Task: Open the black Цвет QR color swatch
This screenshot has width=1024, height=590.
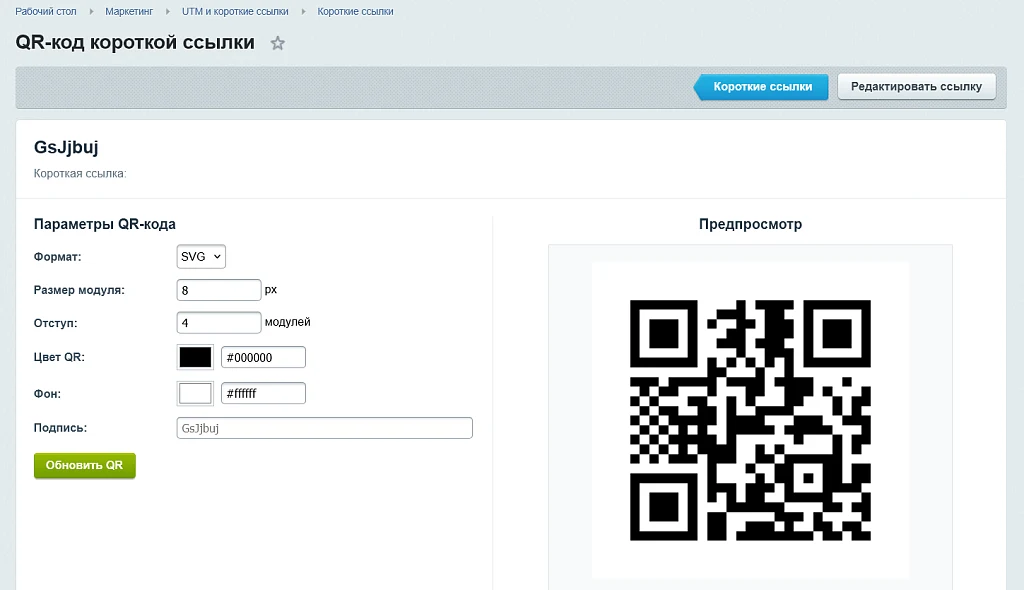Action: pos(195,357)
